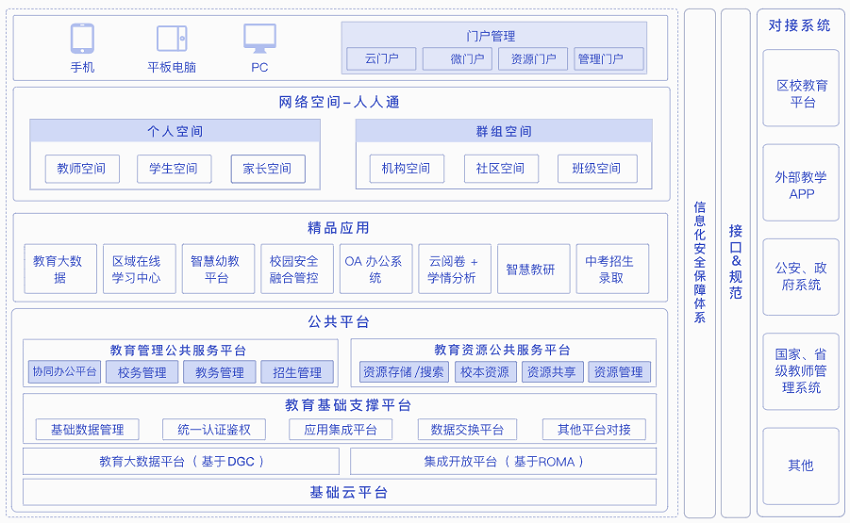
Task: Open the 公安、政府系统 card
Action: (801, 277)
